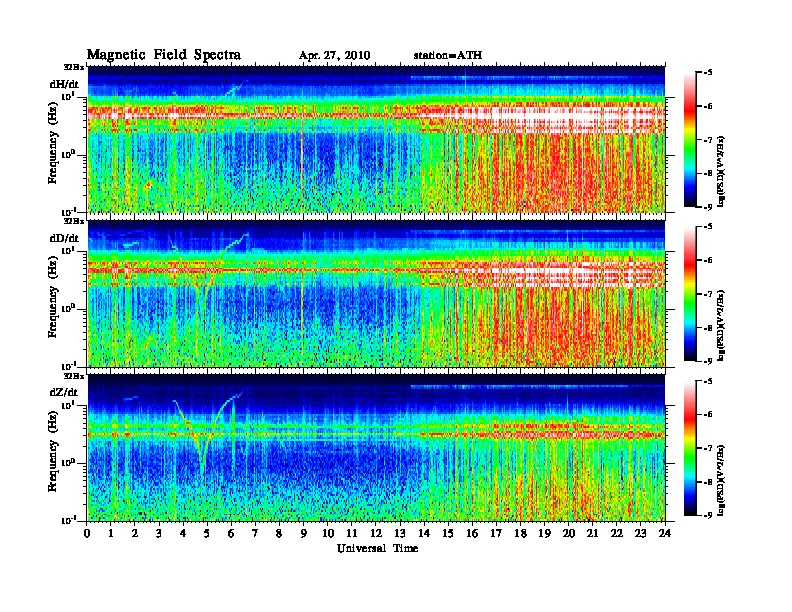The image size is (792, 612).
Task: Click the "-7" value on dD/dt color scale
Action: click(708, 294)
